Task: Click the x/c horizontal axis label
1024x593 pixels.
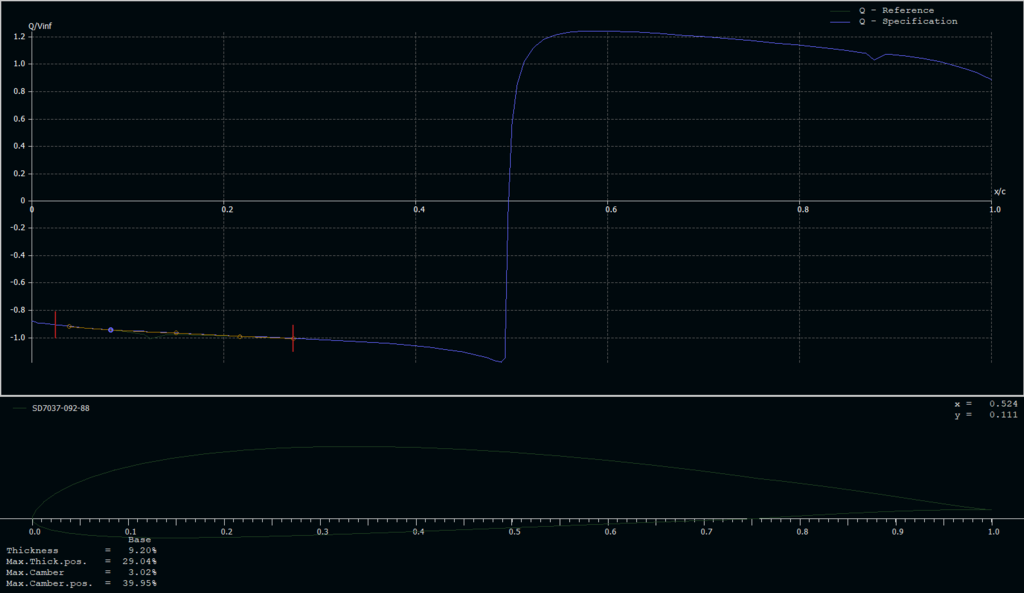Action: [x=999, y=191]
